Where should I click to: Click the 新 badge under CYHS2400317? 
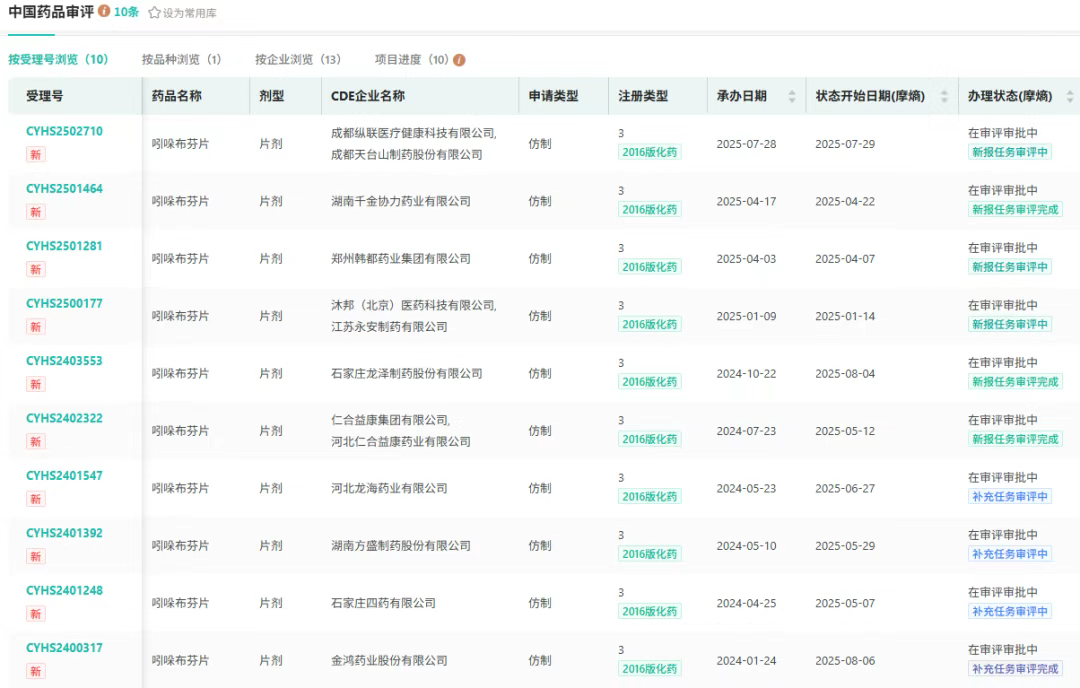[x=36, y=670]
